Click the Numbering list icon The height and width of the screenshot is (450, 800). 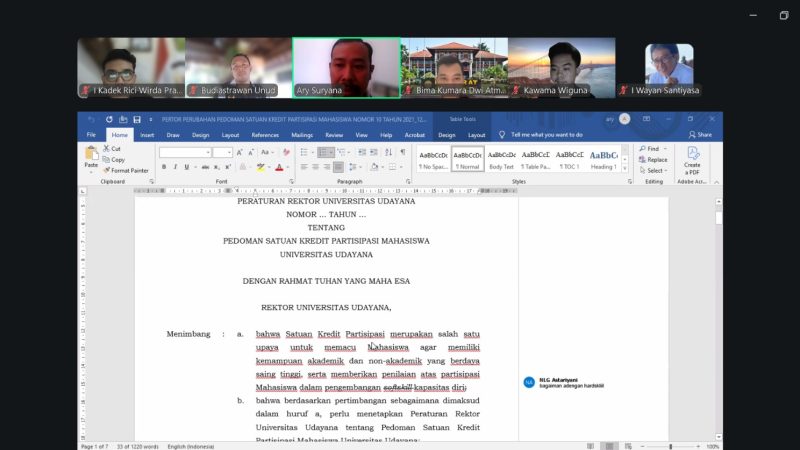323,152
